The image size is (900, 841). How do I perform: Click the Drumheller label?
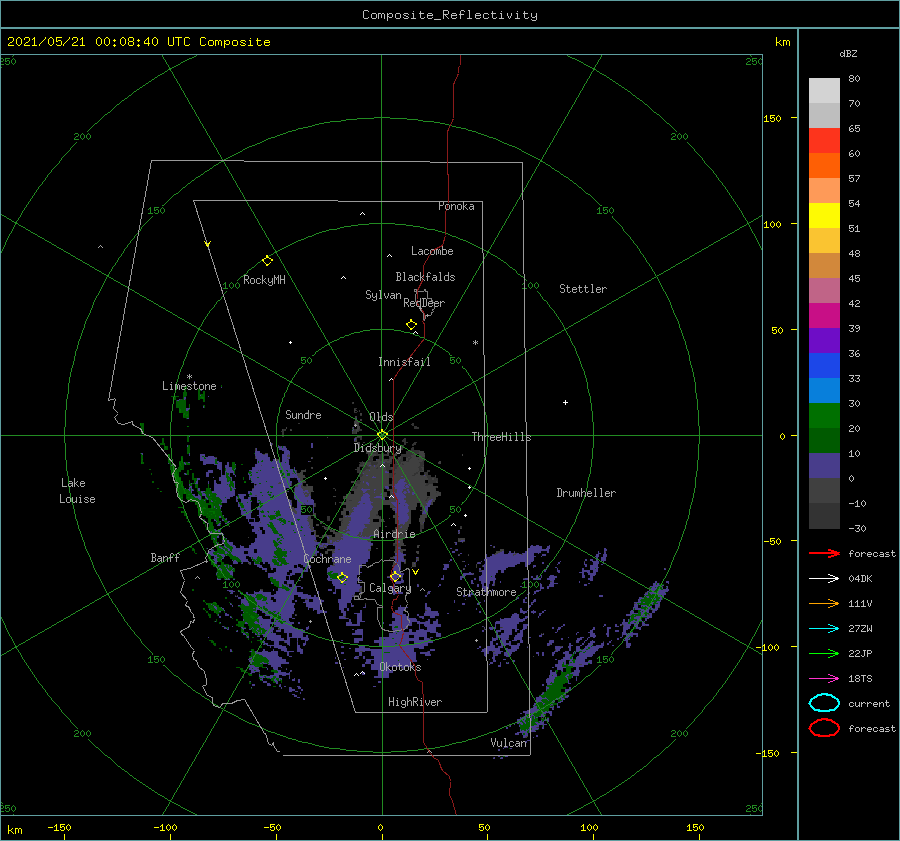[586, 493]
